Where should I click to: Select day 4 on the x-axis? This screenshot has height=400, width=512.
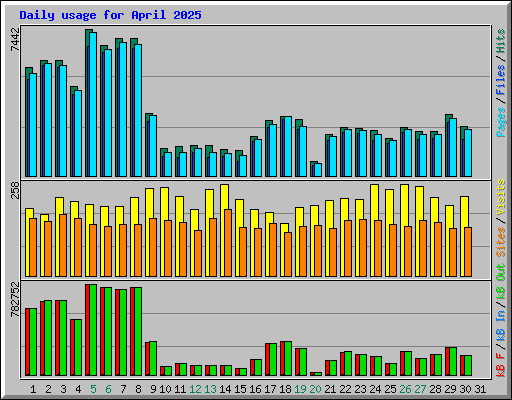click(x=78, y=389)
